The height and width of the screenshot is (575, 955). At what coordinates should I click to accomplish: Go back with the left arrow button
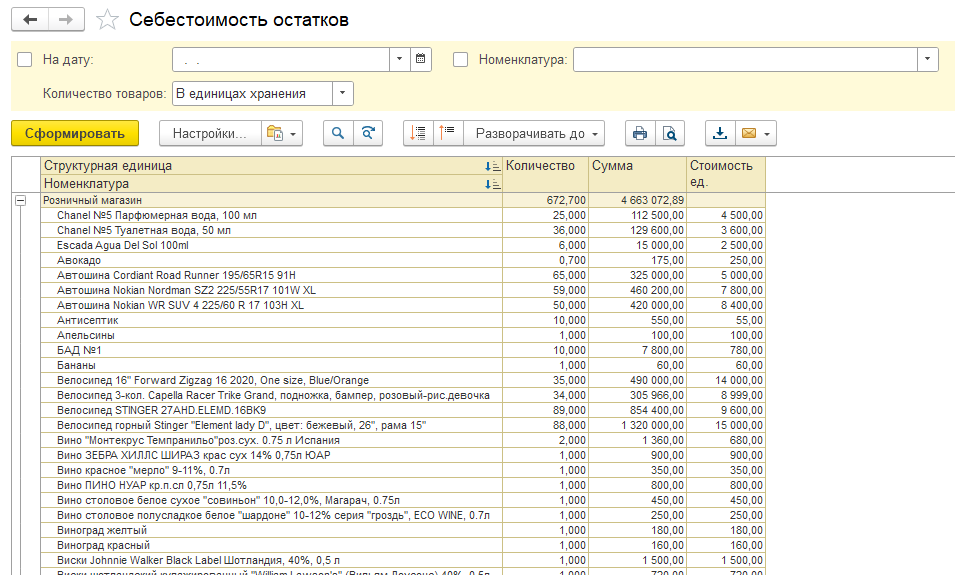tap(30, 19)
